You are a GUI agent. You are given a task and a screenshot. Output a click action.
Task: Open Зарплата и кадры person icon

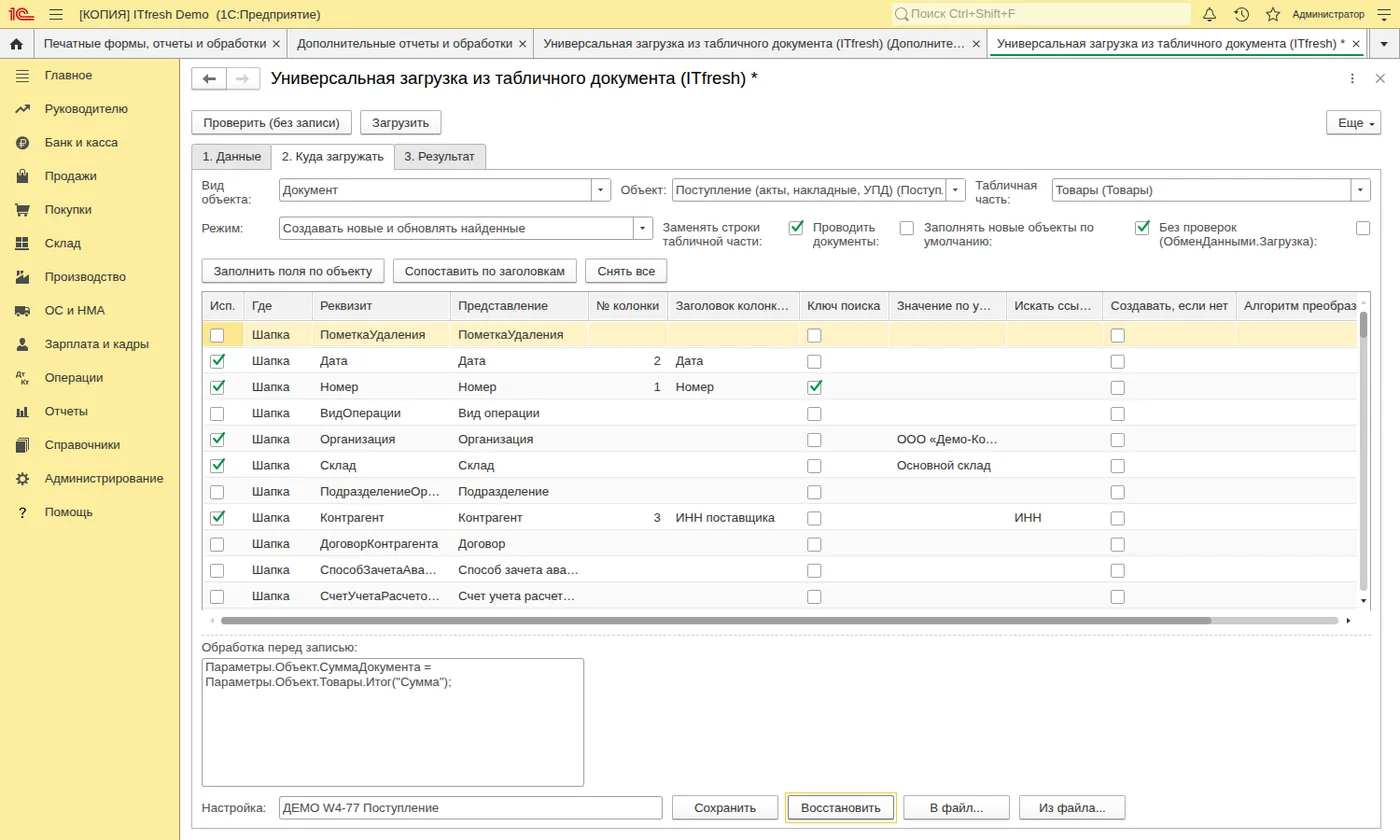tap(22, 344)
